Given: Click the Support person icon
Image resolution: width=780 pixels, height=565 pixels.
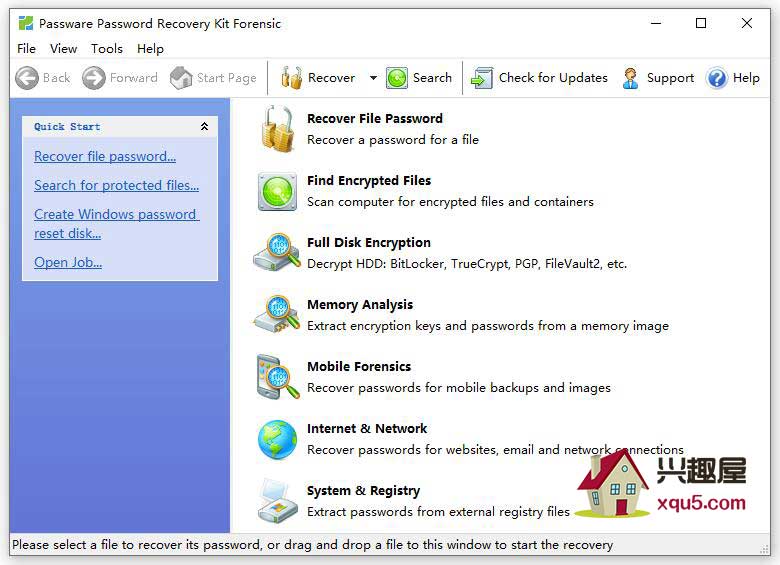Looking at the screenshot, I should tap(631, 78).
